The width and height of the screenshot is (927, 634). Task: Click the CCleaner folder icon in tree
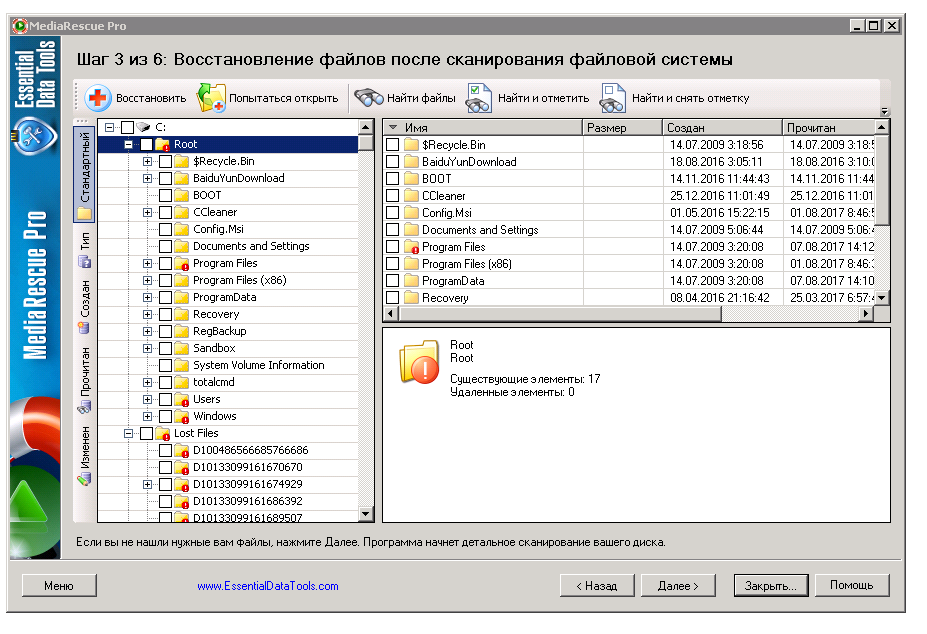point(182,212)
